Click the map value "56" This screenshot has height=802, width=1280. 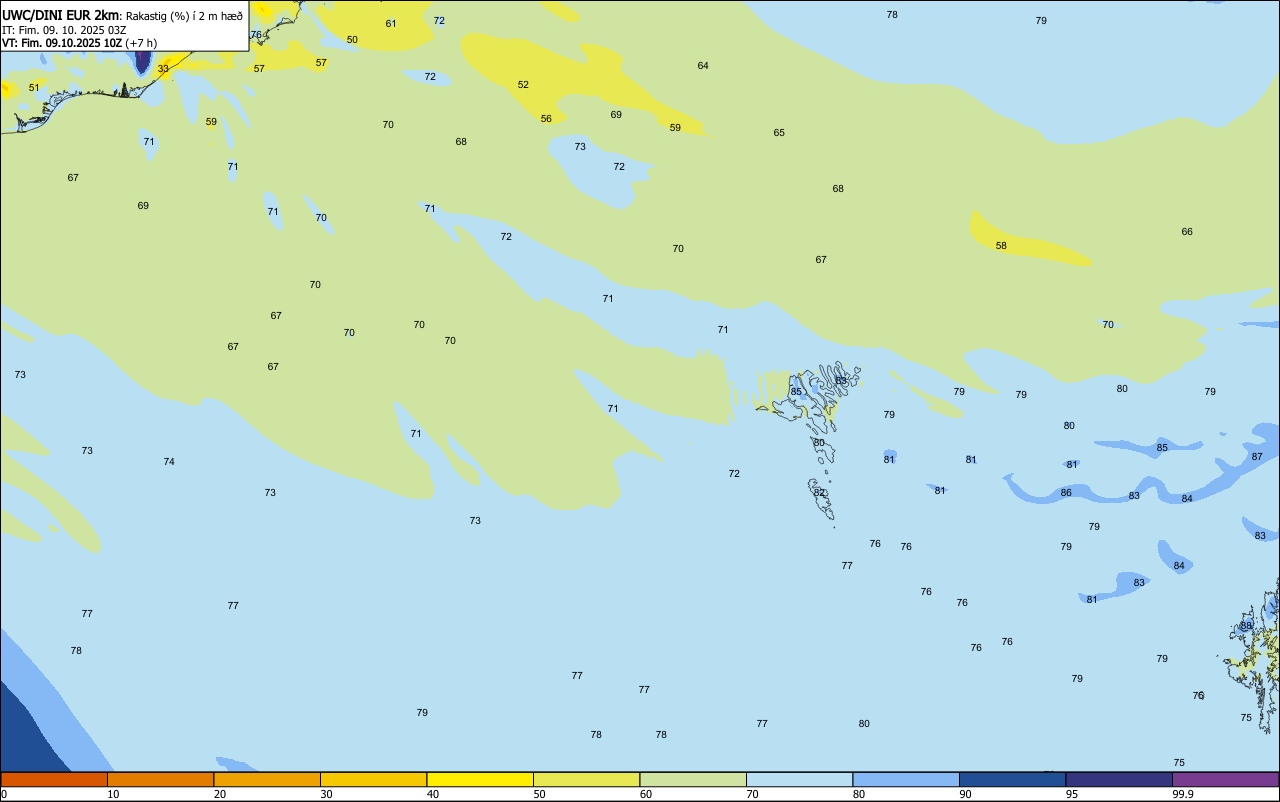tap(546, 119)
